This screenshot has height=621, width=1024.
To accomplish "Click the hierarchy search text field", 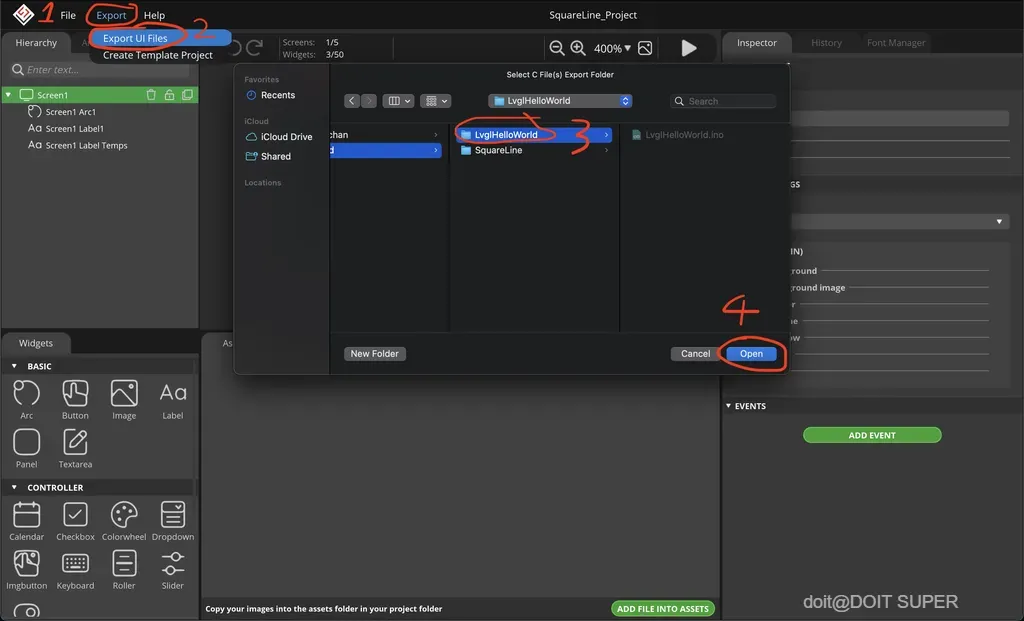I will click(100, 69).
